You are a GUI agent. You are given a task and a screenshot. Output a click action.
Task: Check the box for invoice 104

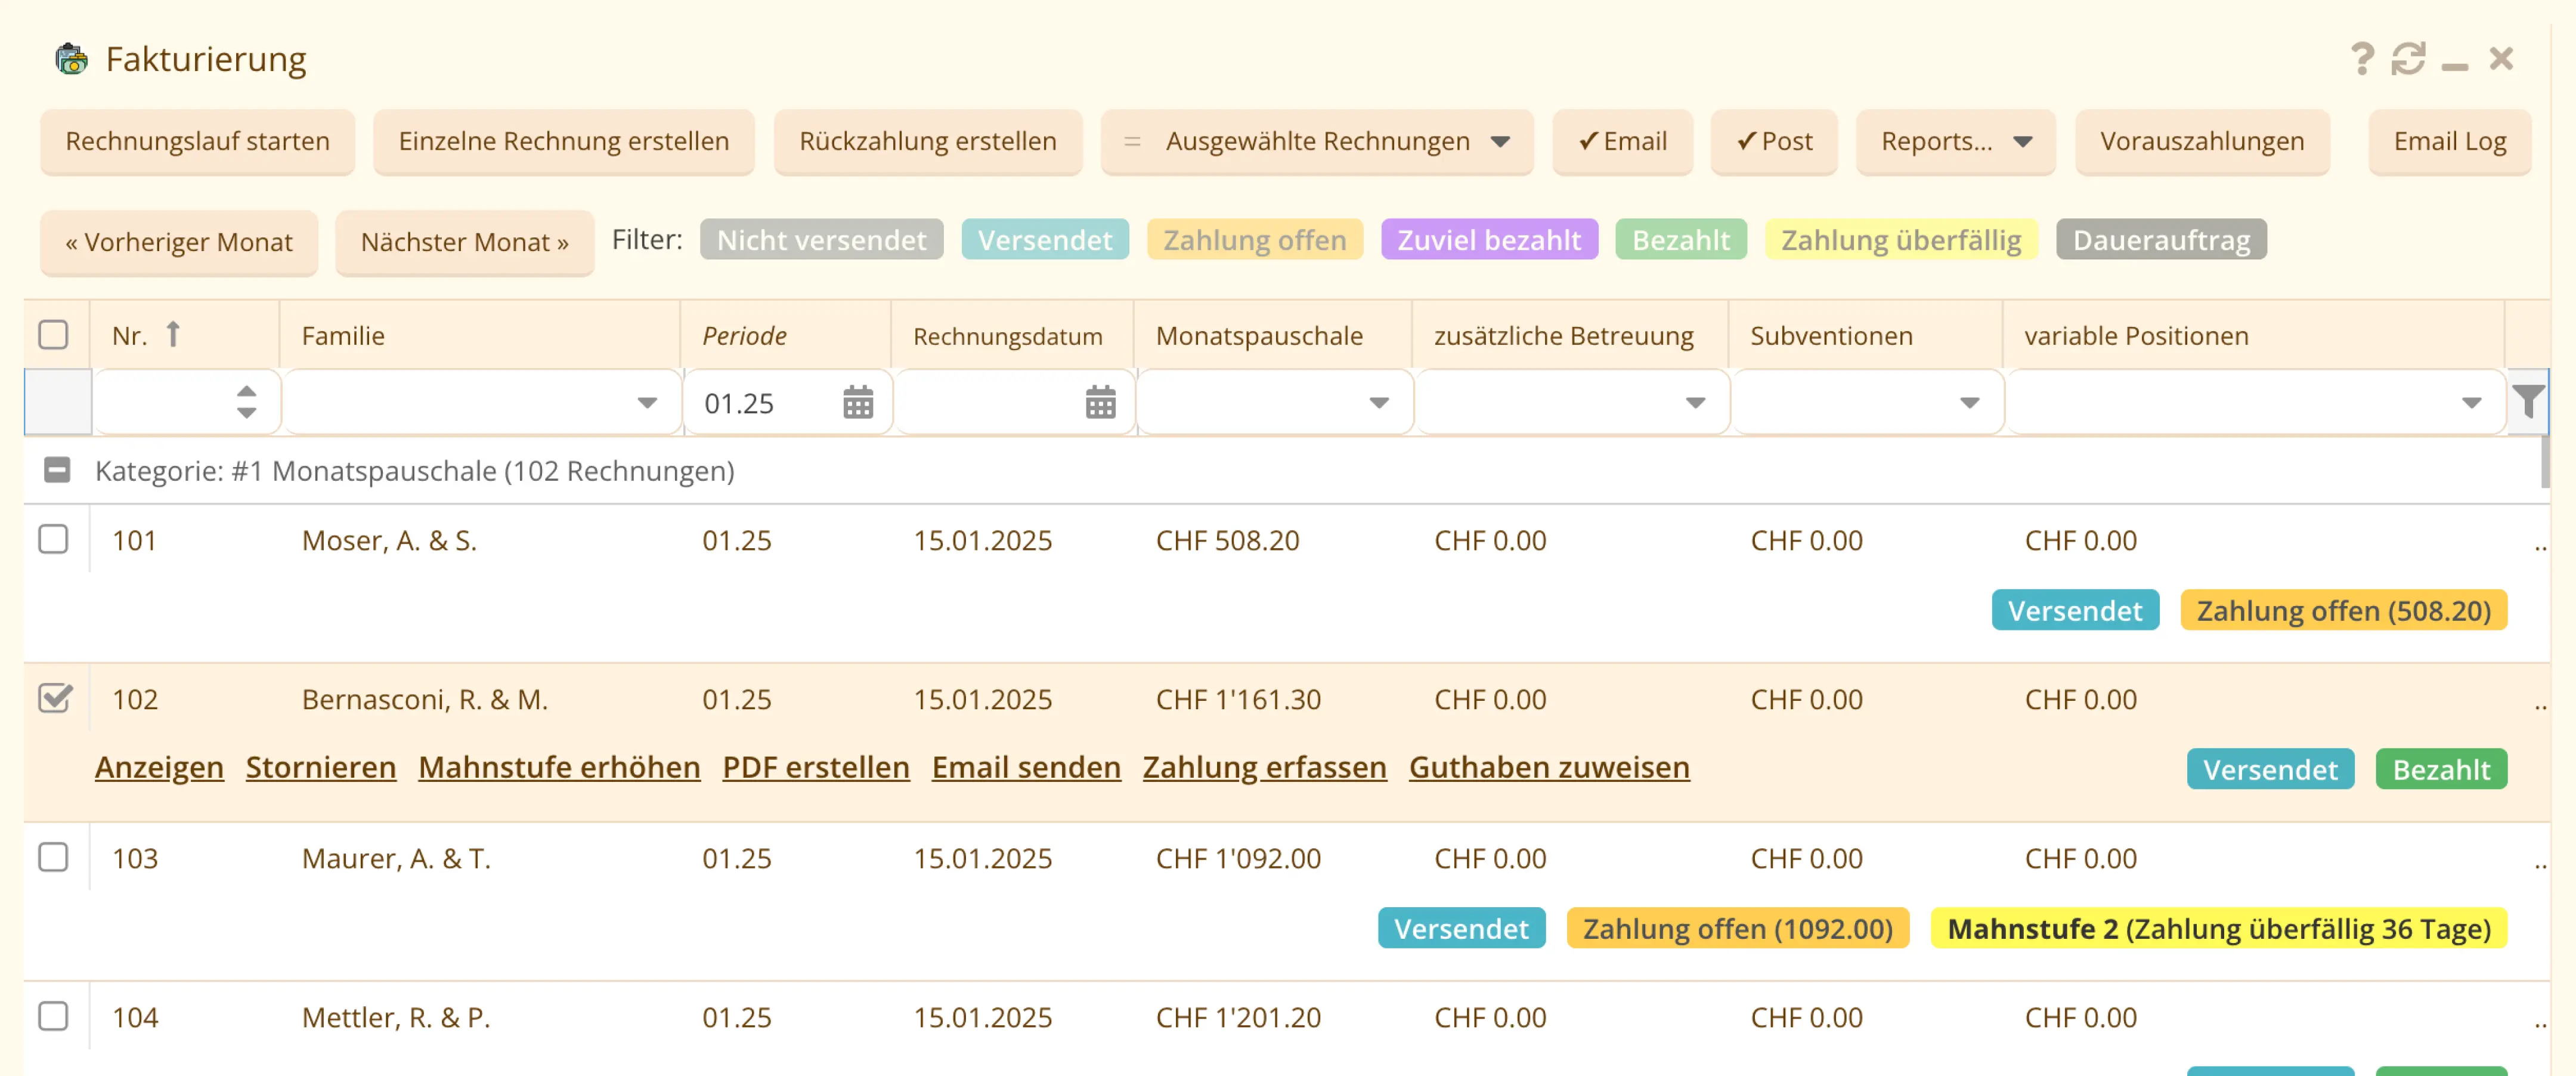pos(53,1016)
